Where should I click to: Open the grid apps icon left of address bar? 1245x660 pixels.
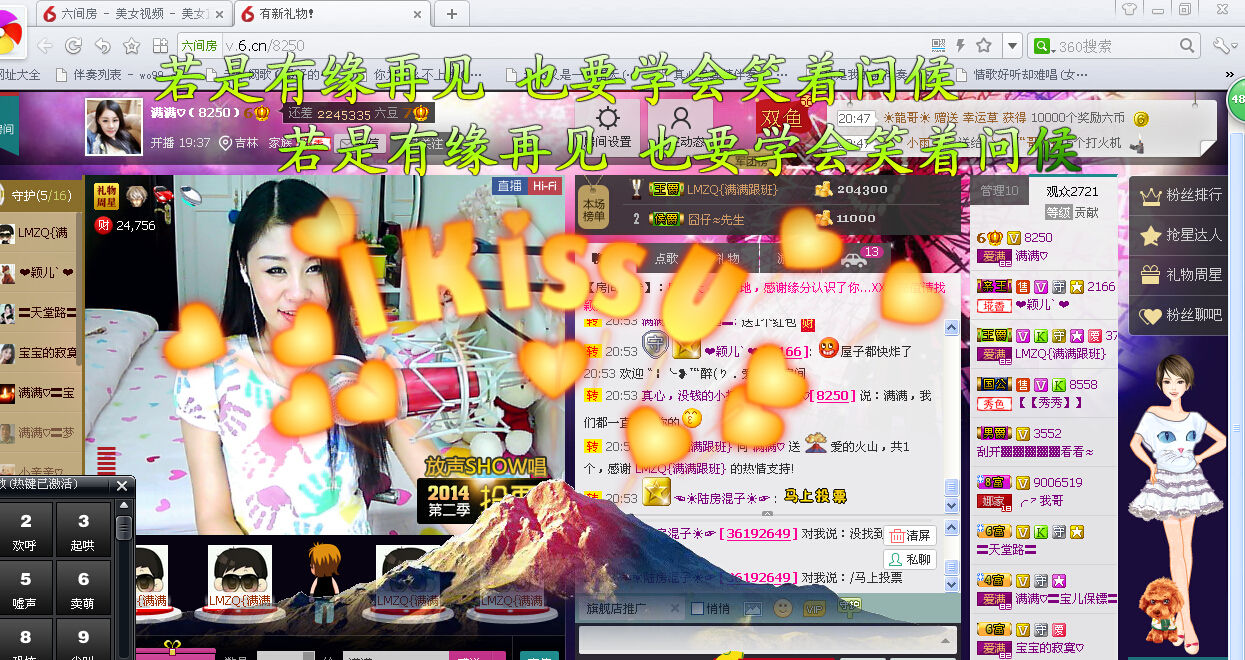click(x=160, y=46)
